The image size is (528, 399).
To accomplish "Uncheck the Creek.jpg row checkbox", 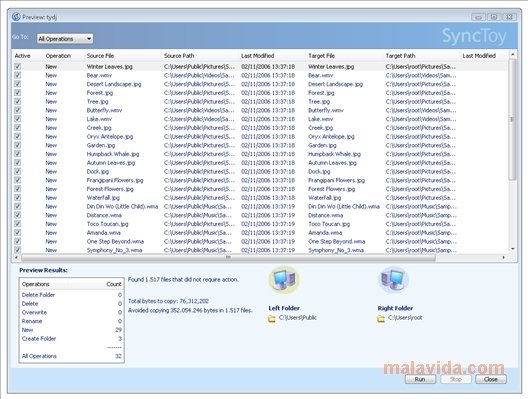I will (18, 128).
